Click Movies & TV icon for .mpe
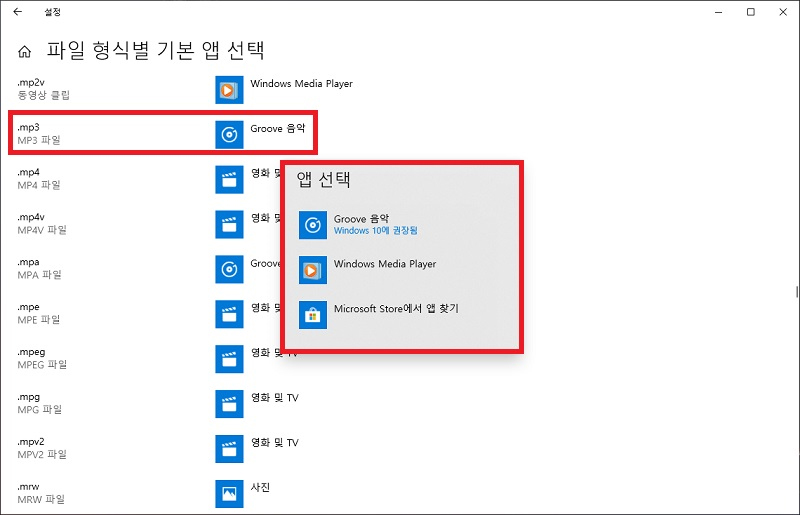 coord(229,314)
